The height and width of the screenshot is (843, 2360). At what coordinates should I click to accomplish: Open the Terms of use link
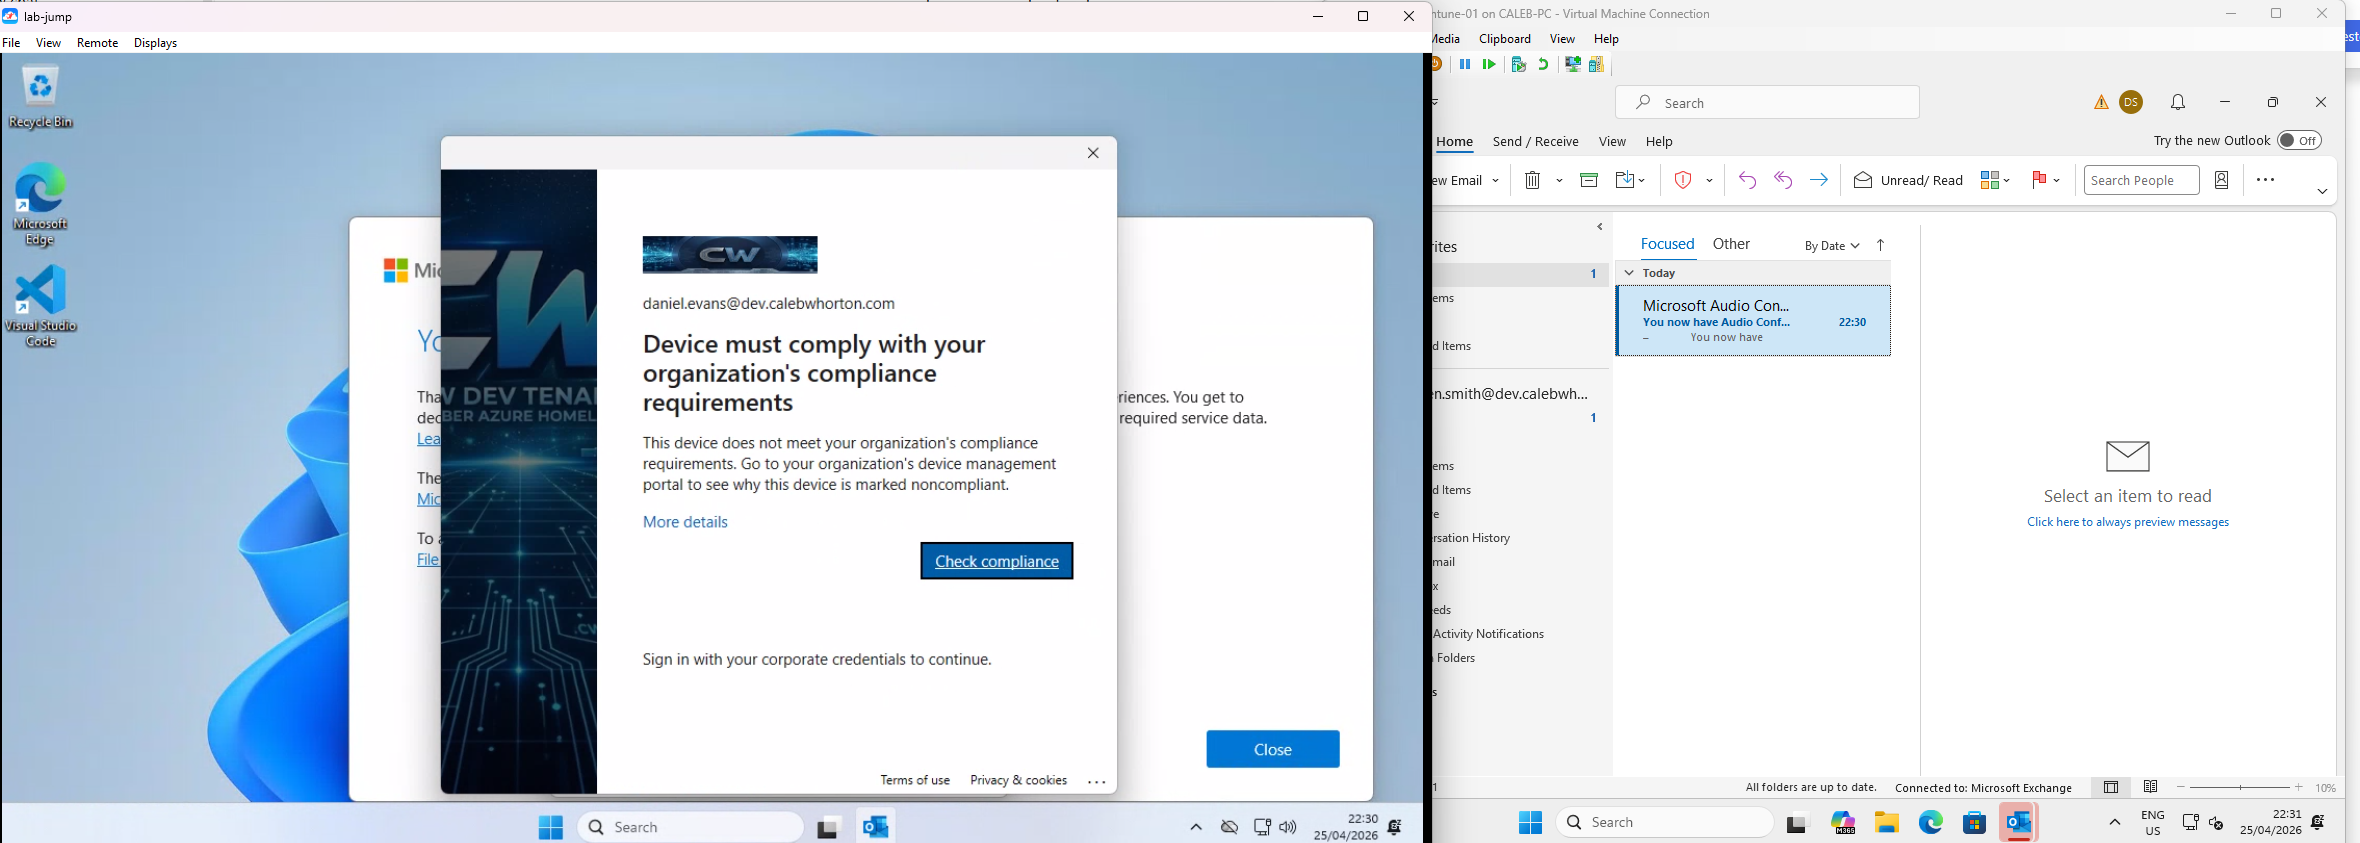915,780
